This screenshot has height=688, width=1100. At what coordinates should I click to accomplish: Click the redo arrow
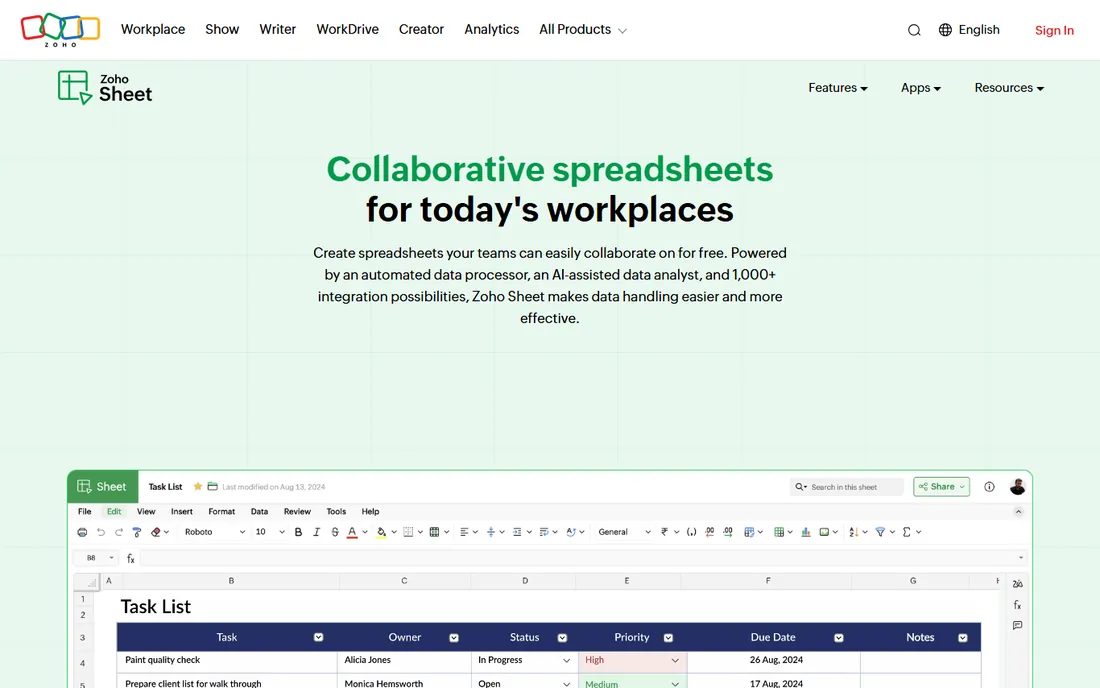(x=119, y=532)
